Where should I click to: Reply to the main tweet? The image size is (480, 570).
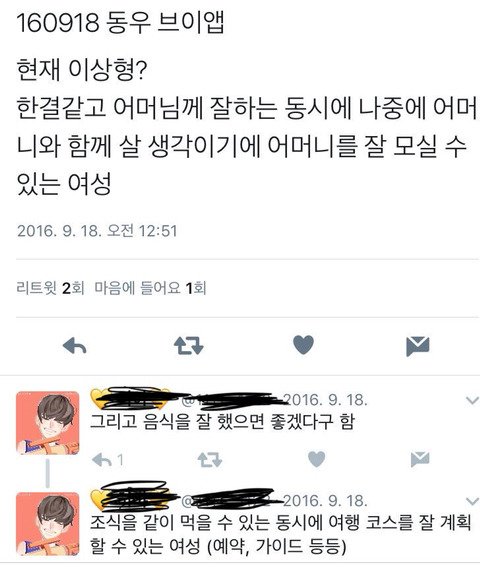coord(75,345)
